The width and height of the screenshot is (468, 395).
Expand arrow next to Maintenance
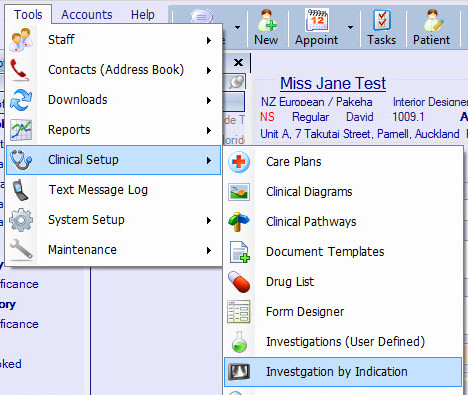pyautogui.click(x=209, y=250)
